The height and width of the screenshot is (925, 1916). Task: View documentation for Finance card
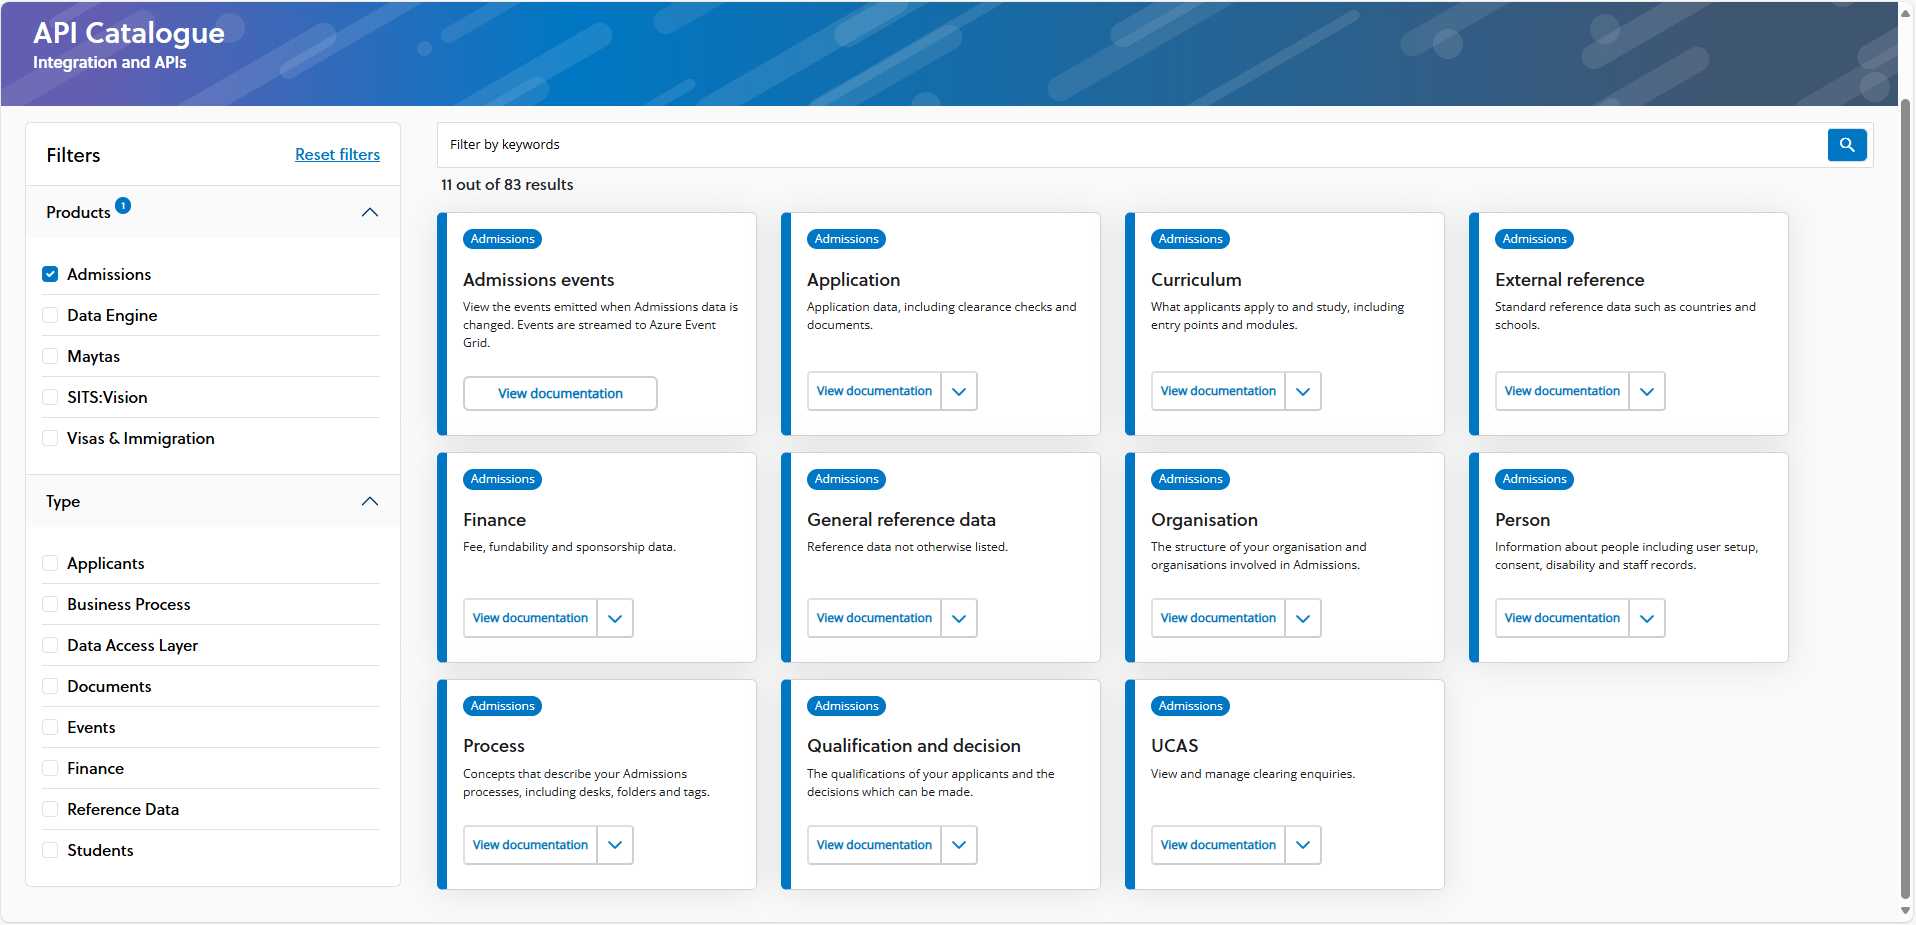coord(530,618)
